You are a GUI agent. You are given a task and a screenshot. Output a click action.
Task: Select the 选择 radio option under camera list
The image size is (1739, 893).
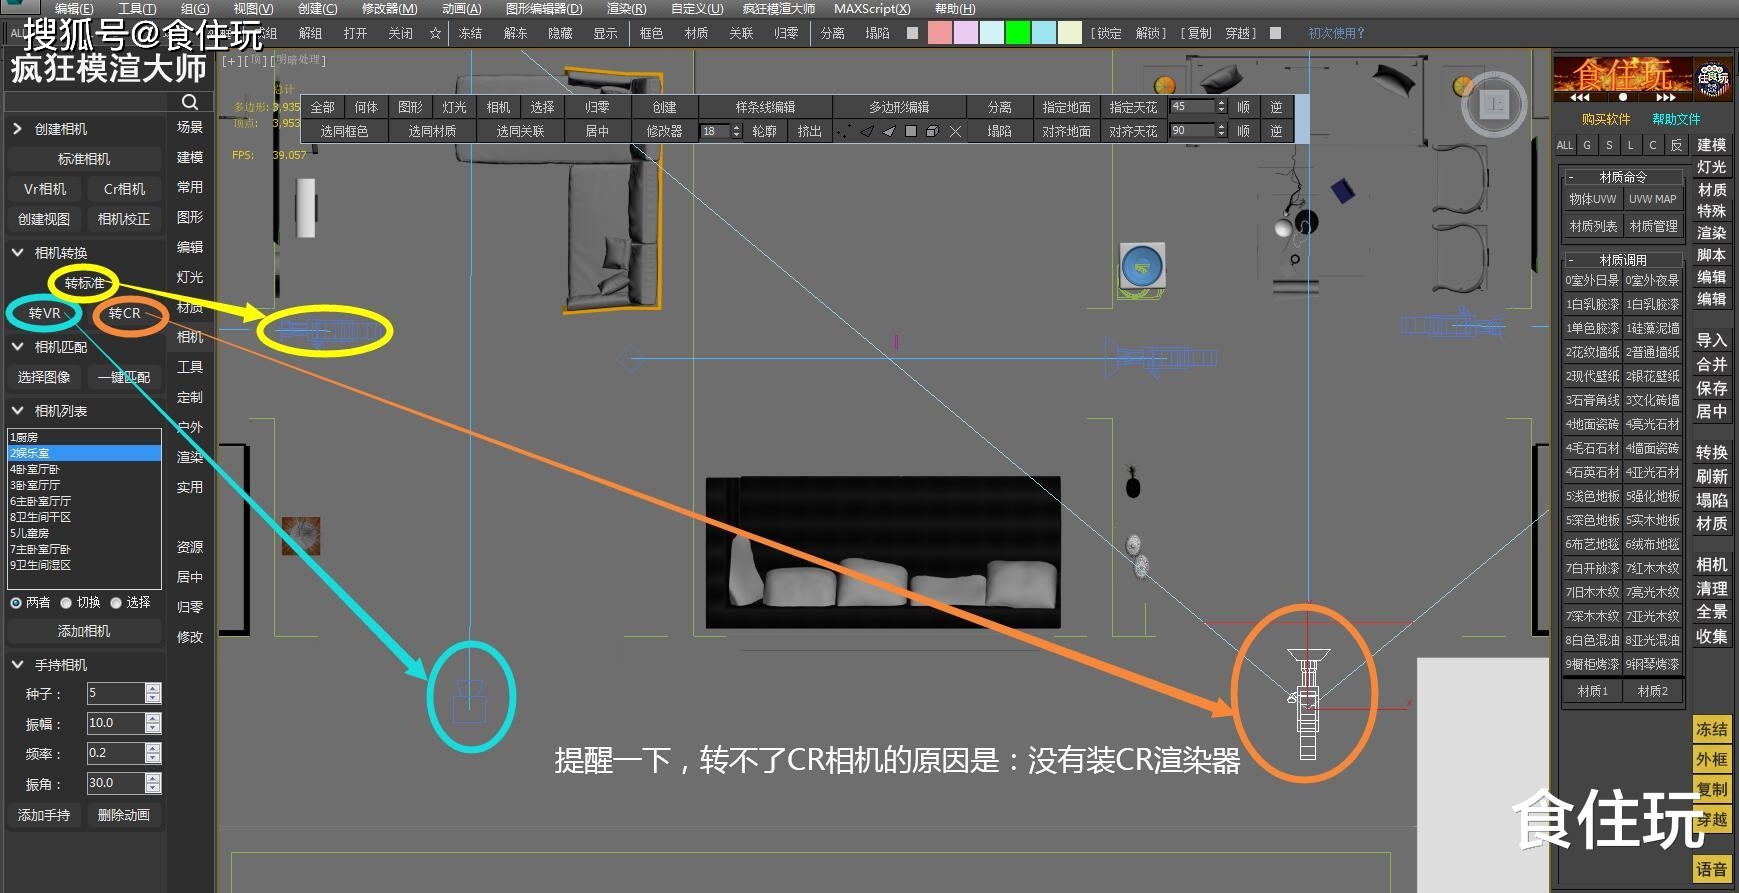116,603
